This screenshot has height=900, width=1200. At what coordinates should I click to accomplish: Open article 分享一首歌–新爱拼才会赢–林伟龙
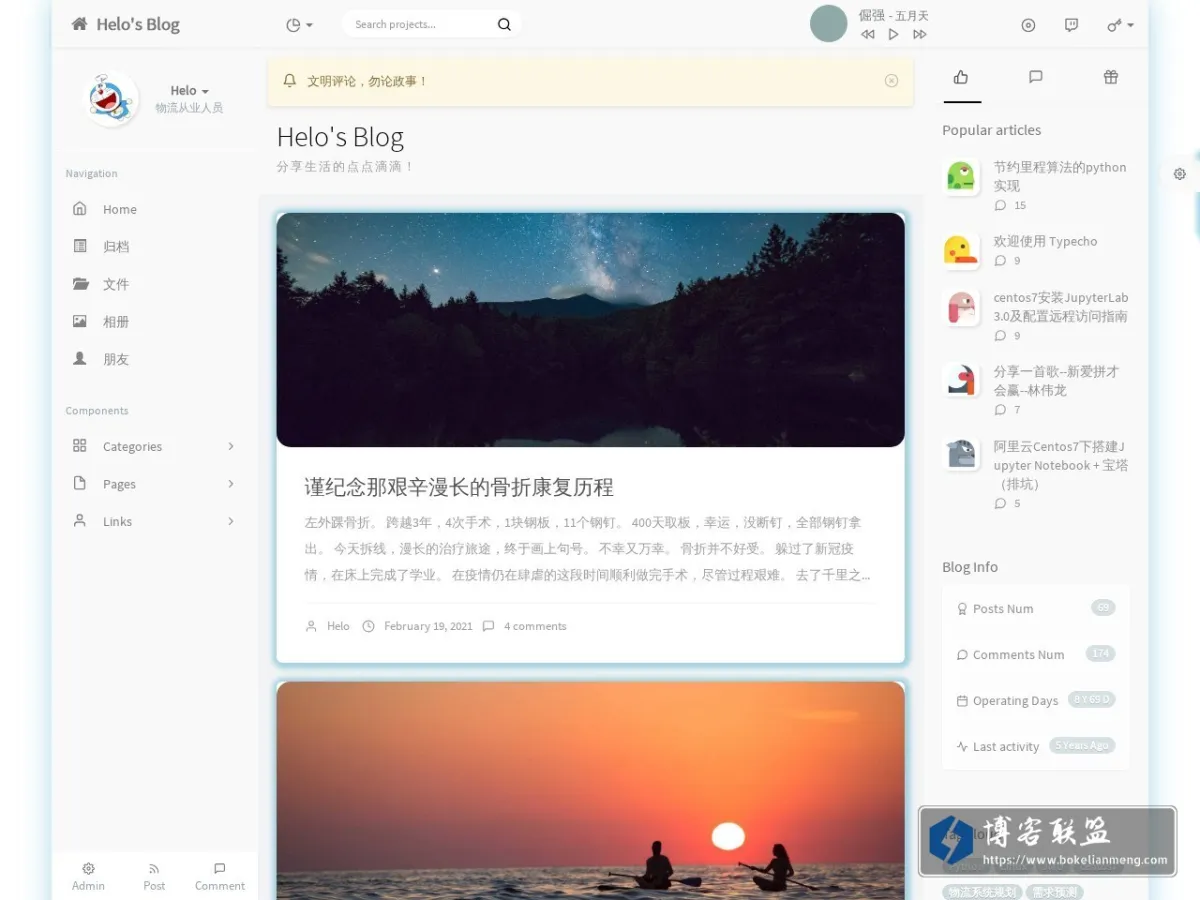pyautogui.click(x=1057, y=381)
